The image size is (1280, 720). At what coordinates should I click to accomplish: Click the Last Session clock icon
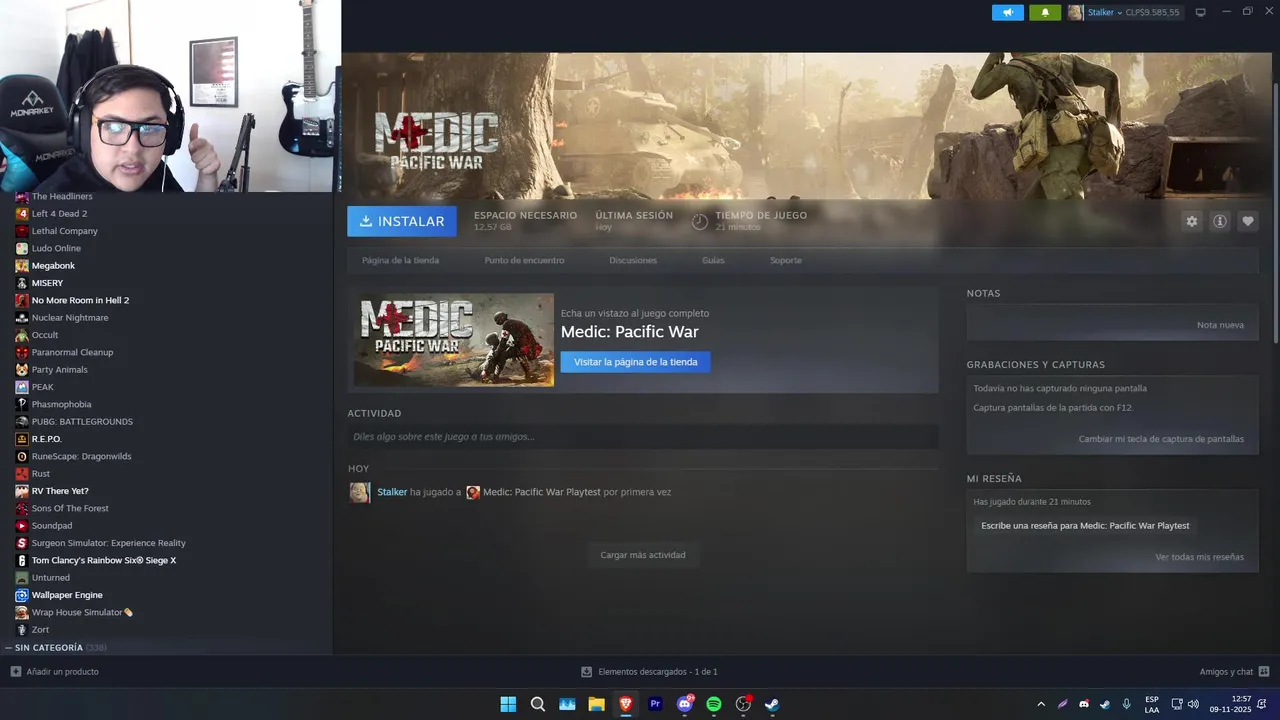pyautogui.click(x=700, y=221)
